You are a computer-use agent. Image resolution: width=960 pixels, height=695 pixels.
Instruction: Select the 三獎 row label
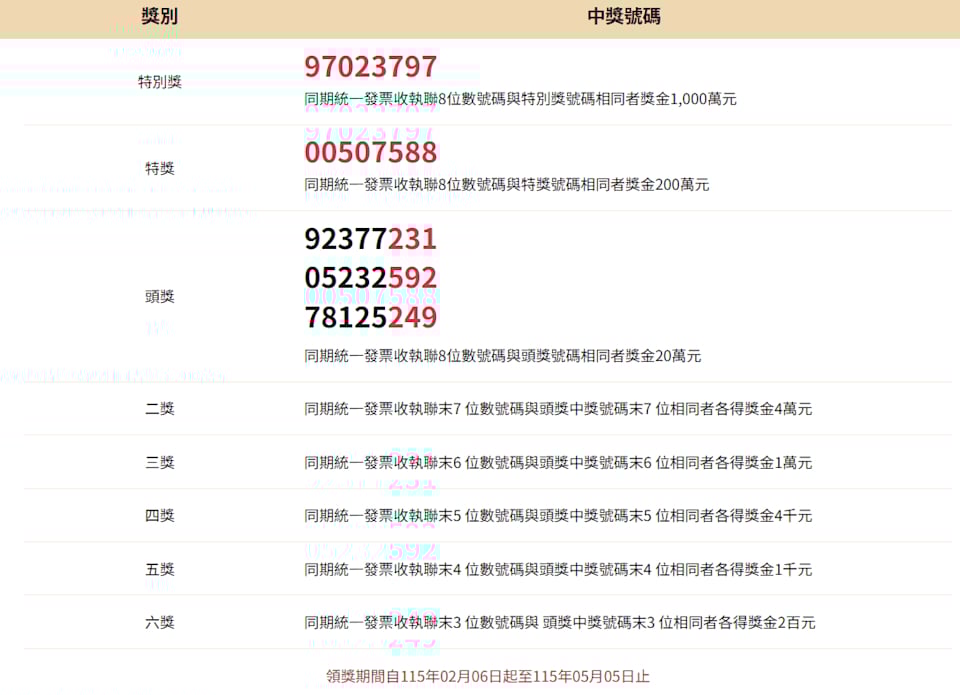tap(160, 462)
